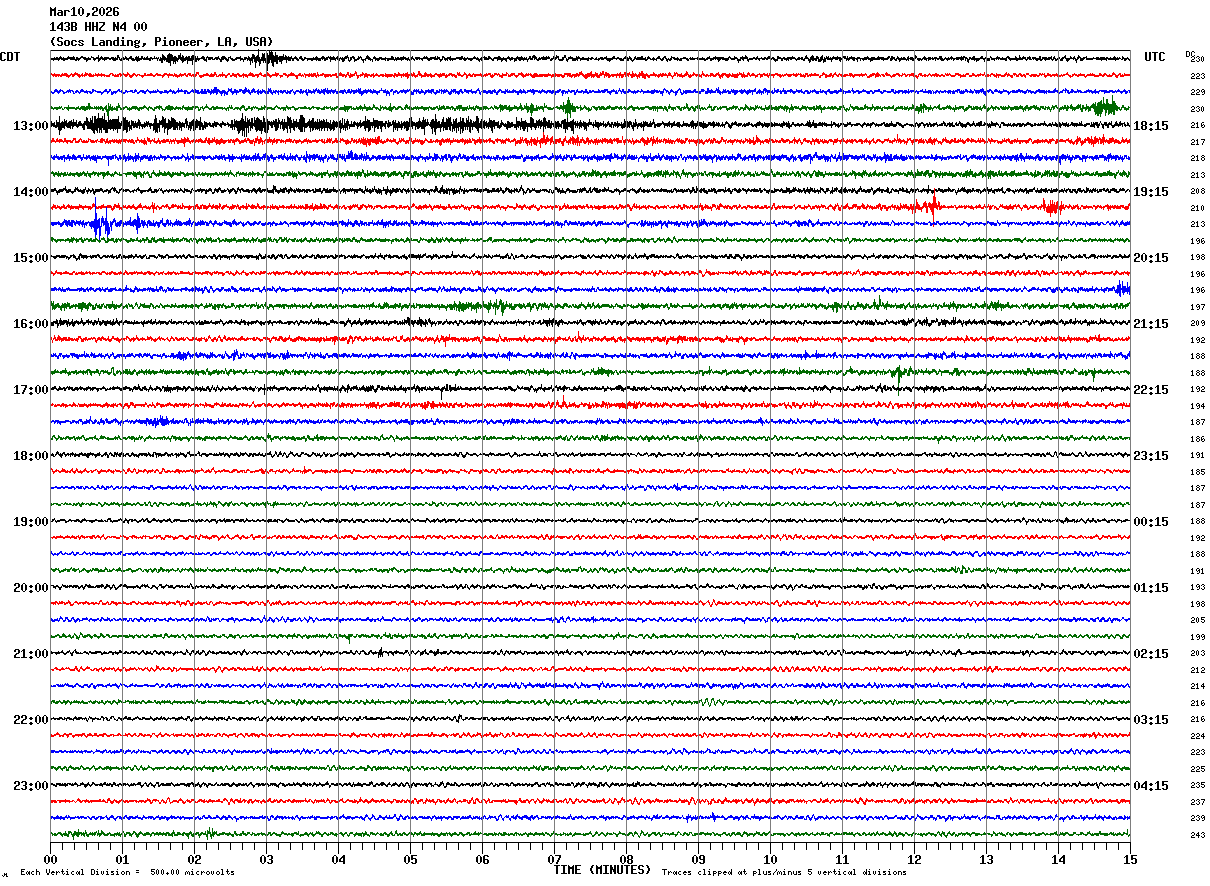
Task: Click minute tick '09' on the bottom axis
Action: coord(698,859)
